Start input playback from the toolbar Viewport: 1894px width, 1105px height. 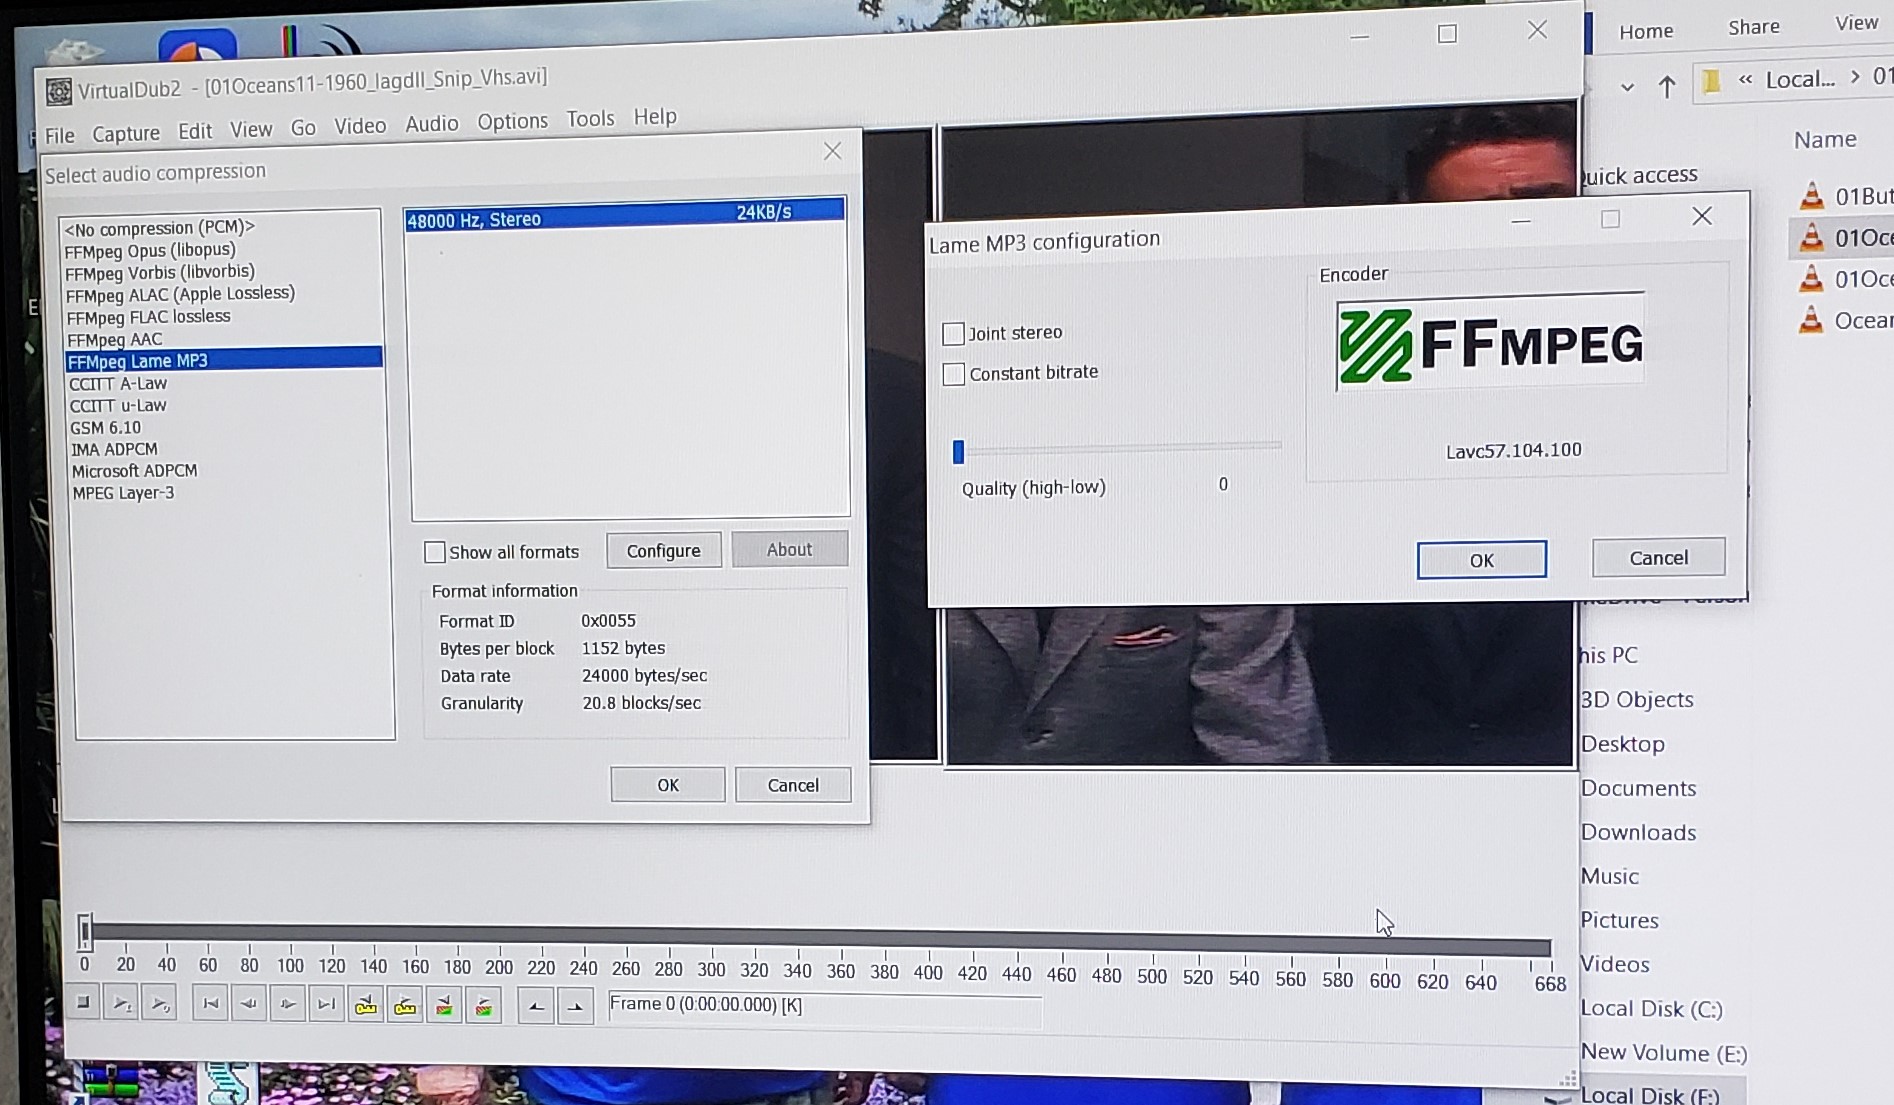(122, 1003)
